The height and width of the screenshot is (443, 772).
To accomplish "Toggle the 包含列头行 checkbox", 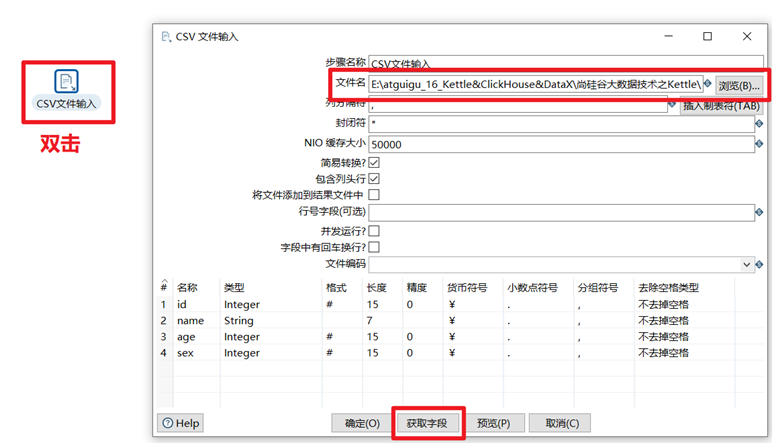I will tap(374, 179).
